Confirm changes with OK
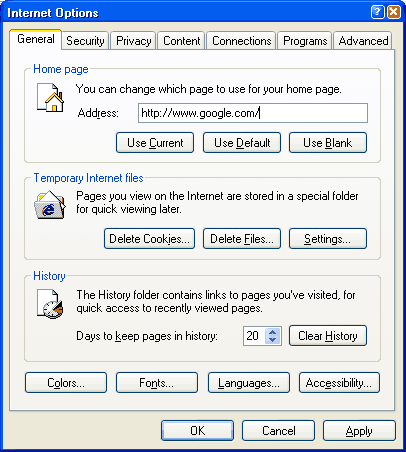The image size is (406, 452). [x=198, y=431]
